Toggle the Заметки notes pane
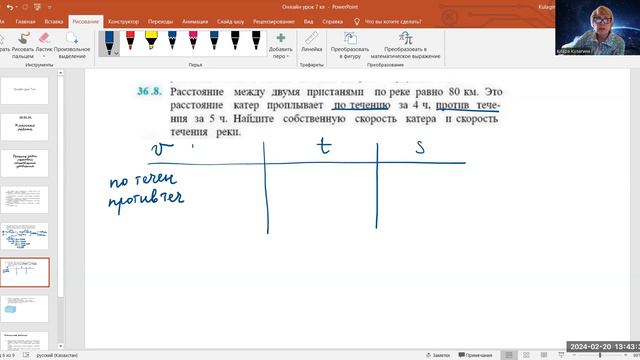 (x=438, y=355)
